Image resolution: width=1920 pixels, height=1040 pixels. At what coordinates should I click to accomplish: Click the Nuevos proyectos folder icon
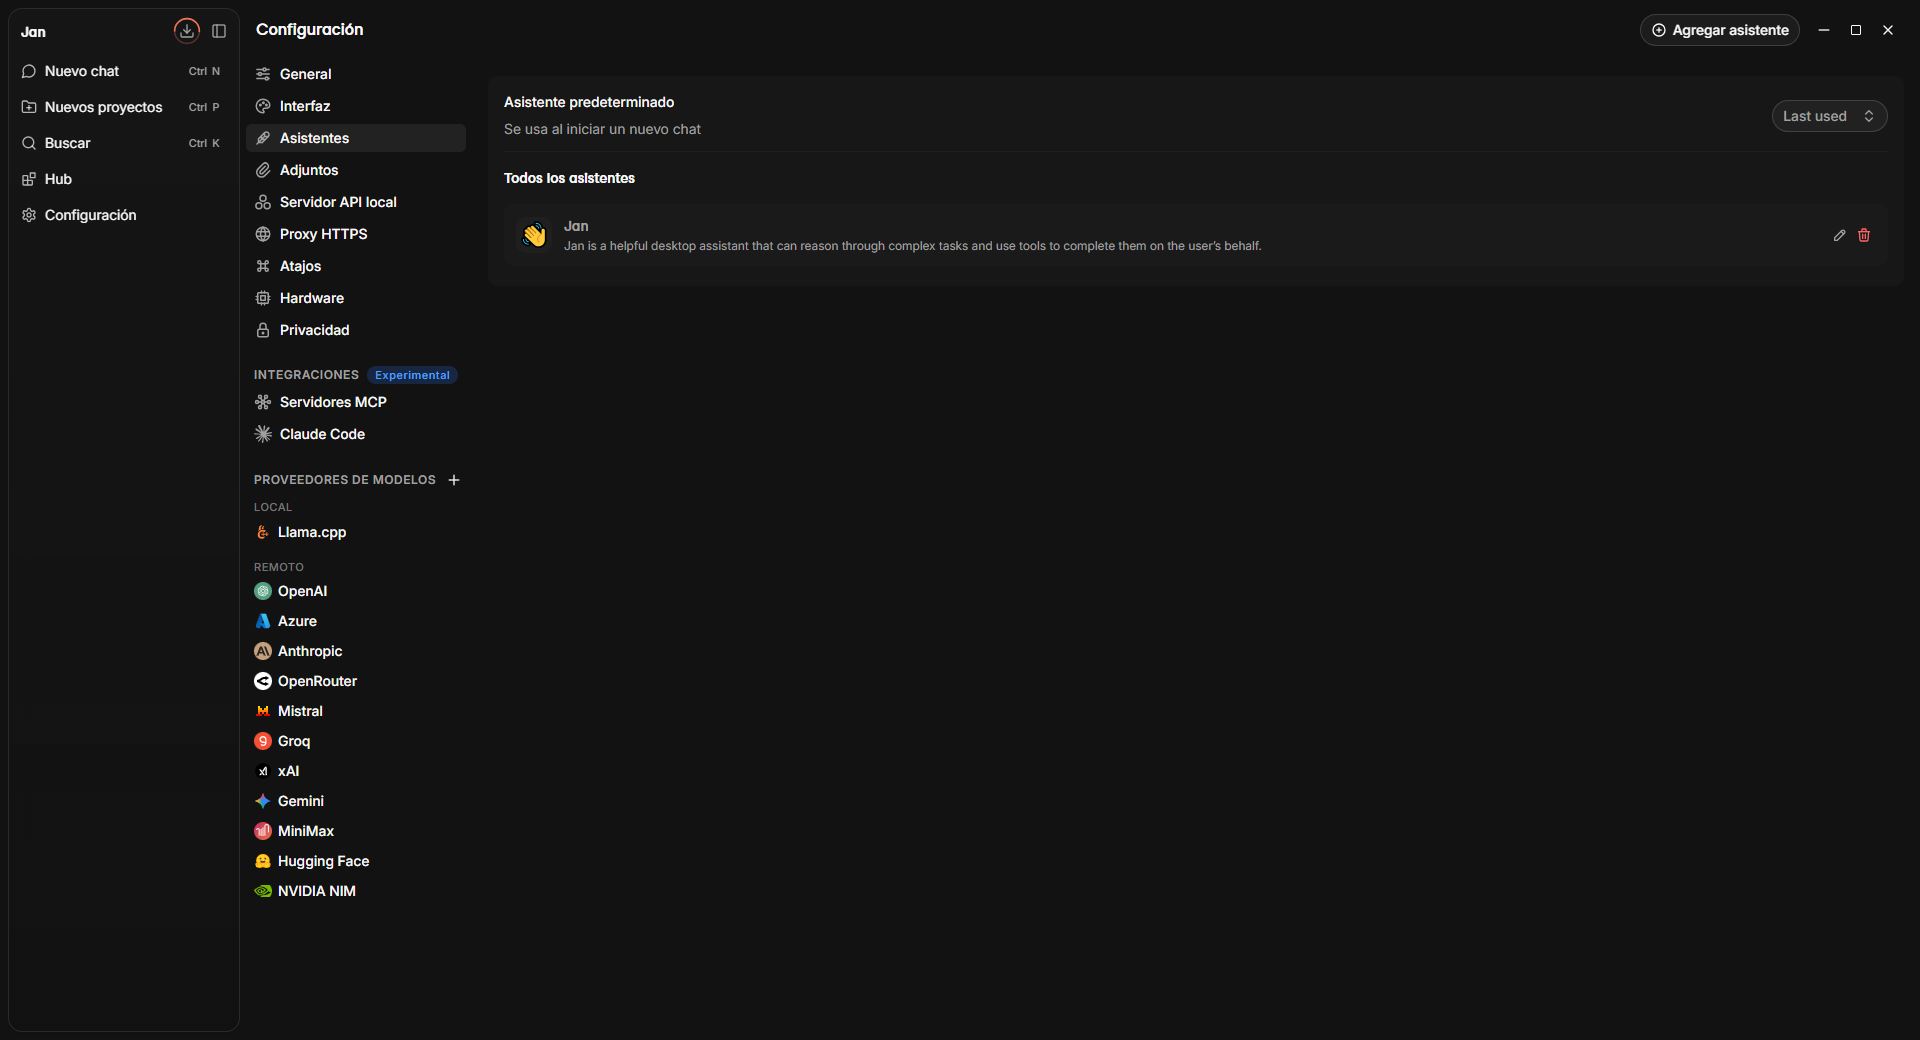tap(29, 107)
